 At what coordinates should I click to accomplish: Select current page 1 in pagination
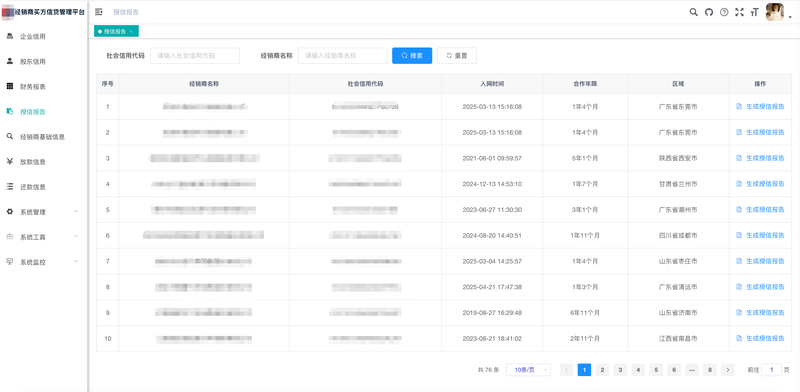click(x=584, y=370)
